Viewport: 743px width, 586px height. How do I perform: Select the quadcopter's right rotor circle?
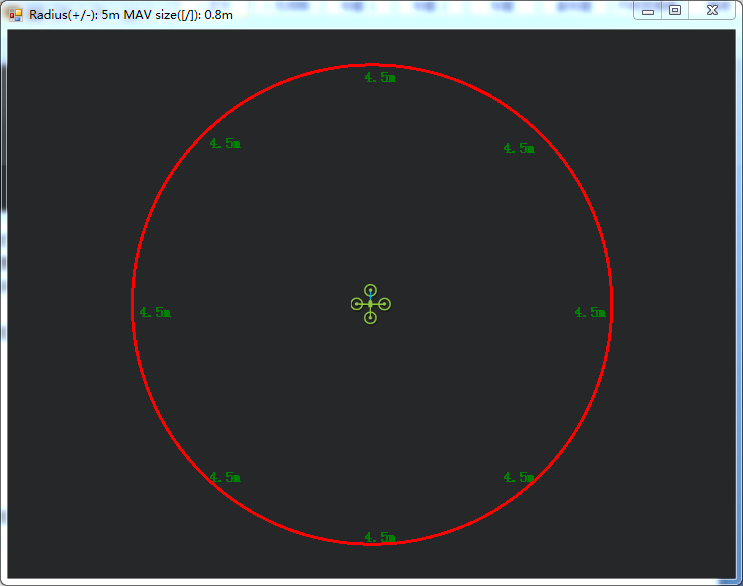384,304
